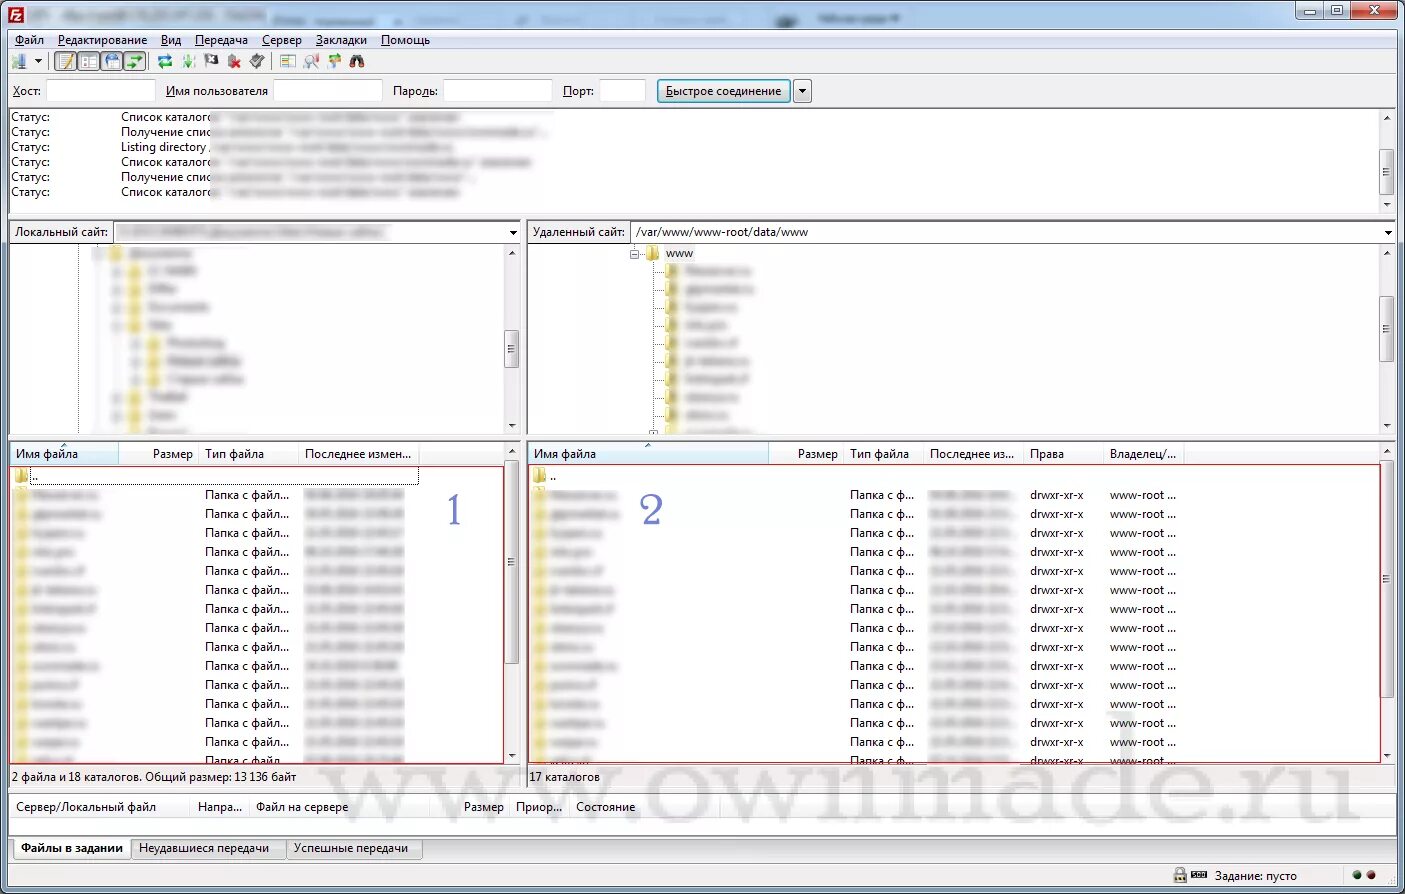
Task: Open Site Manager dropdown arrow
Action: [x=38, y=62]
